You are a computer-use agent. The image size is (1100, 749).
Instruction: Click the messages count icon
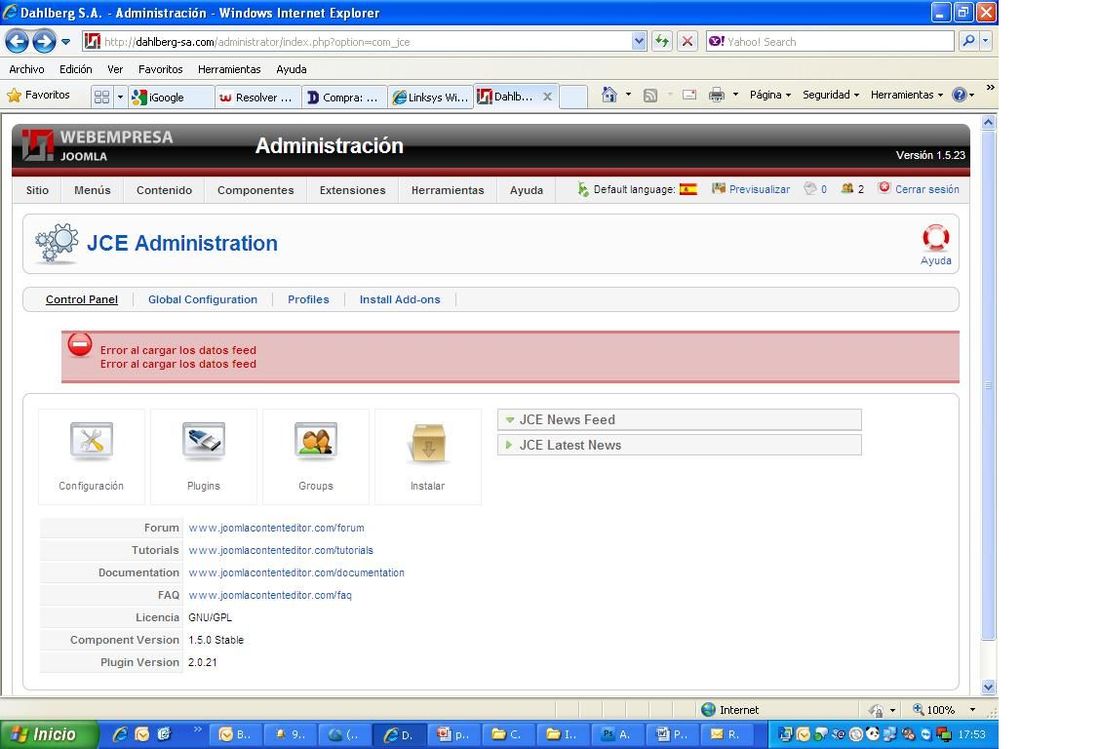coord(810,188)
